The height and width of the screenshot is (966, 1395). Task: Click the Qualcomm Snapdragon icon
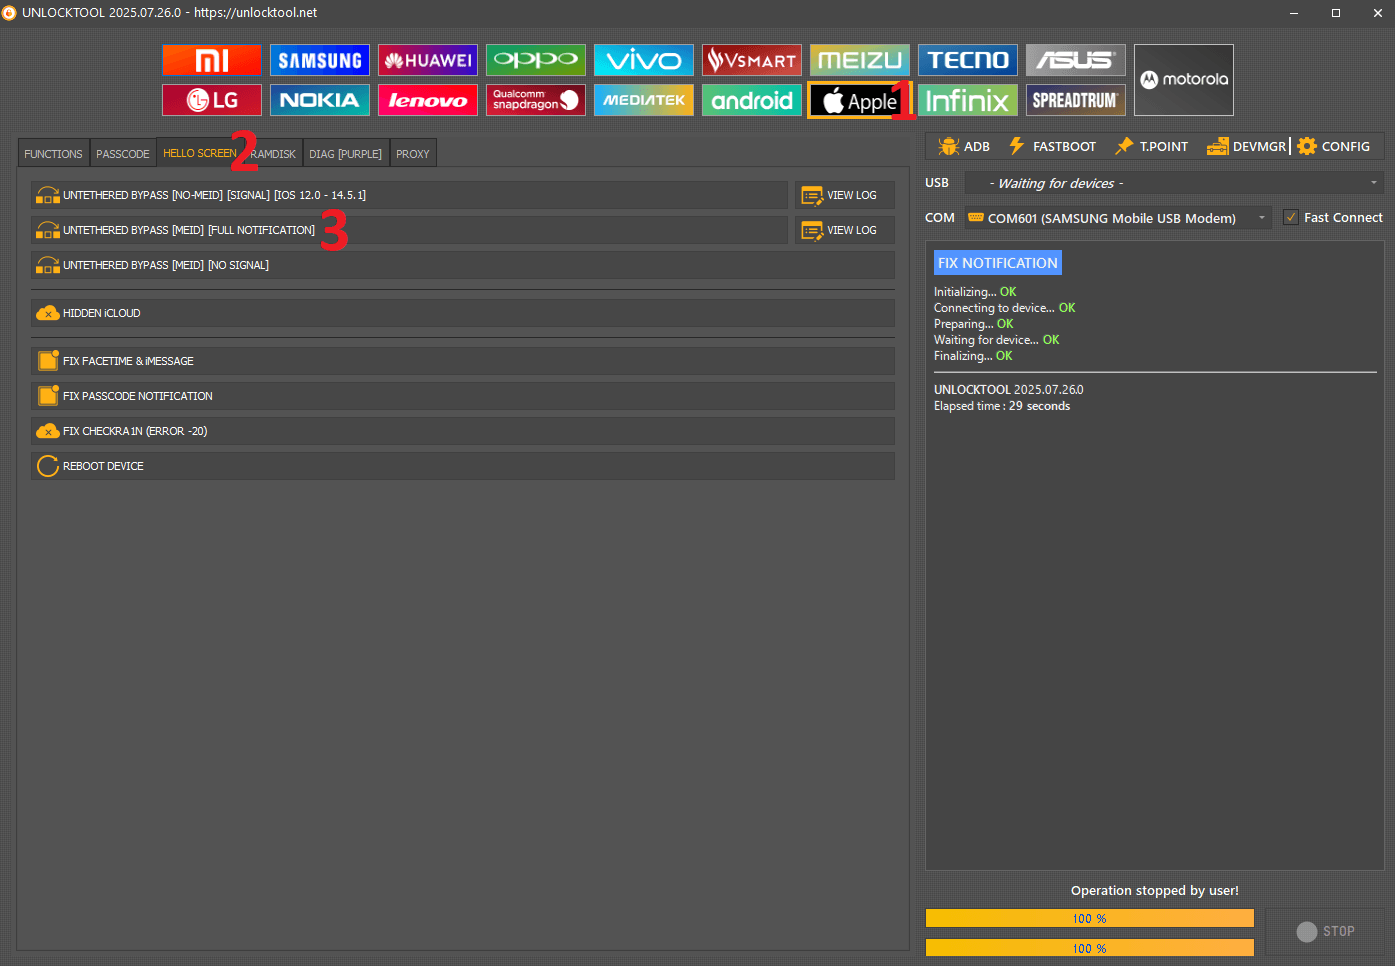(535, 100)
